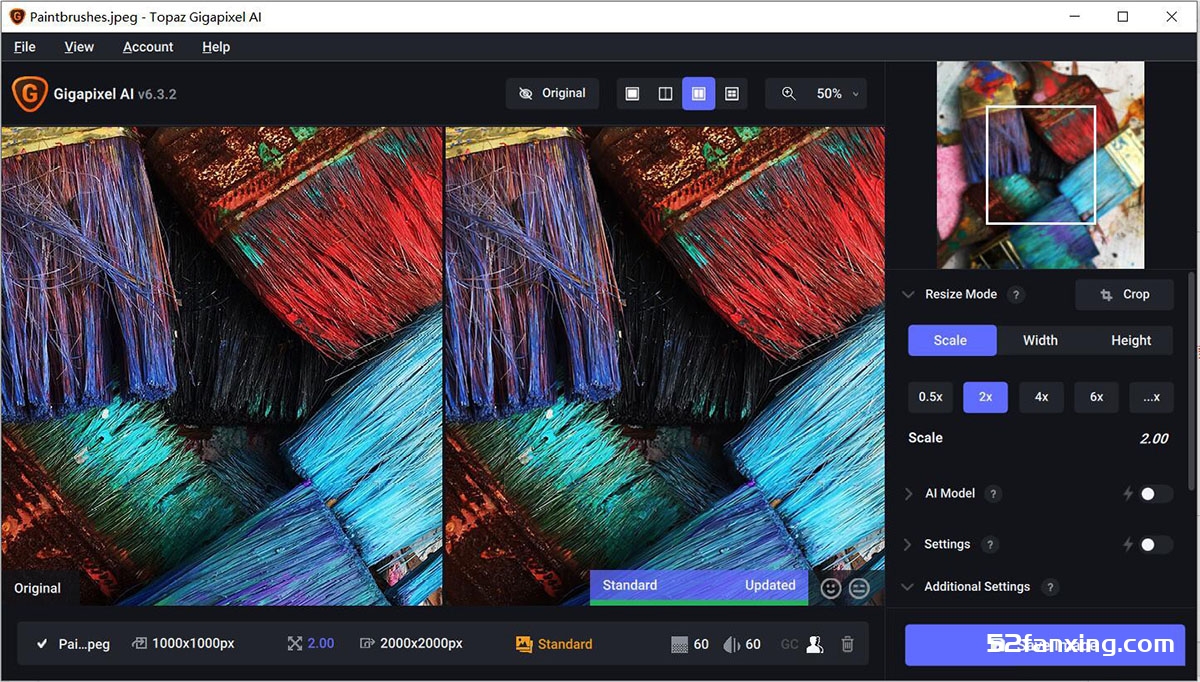Expand the Settings section
The image size is (1200, 682).
[908, 545]
